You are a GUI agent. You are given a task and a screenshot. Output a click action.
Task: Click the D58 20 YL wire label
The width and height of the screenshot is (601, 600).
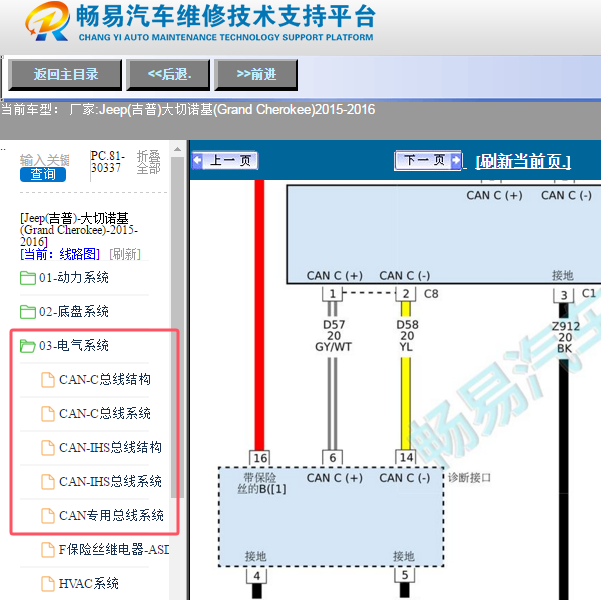[x=407, y=336]
